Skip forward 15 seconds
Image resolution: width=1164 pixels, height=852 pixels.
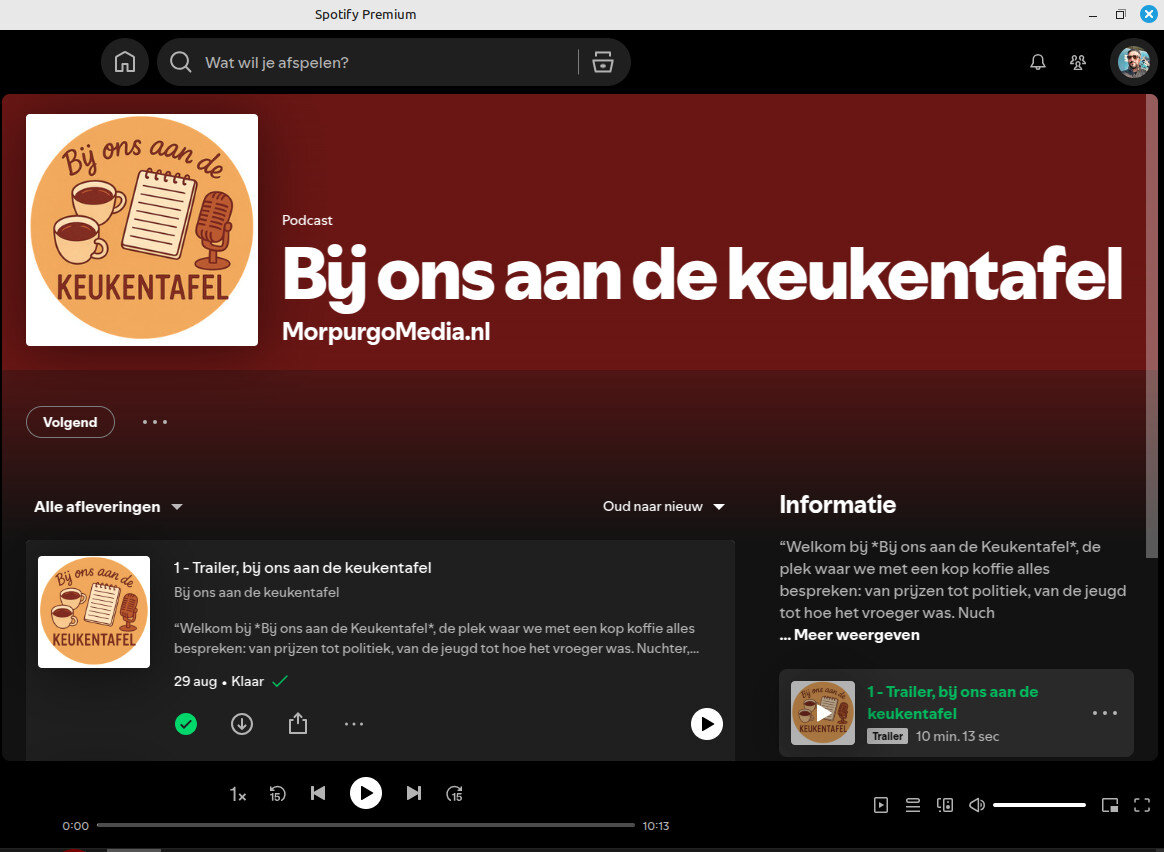[455, 794]
